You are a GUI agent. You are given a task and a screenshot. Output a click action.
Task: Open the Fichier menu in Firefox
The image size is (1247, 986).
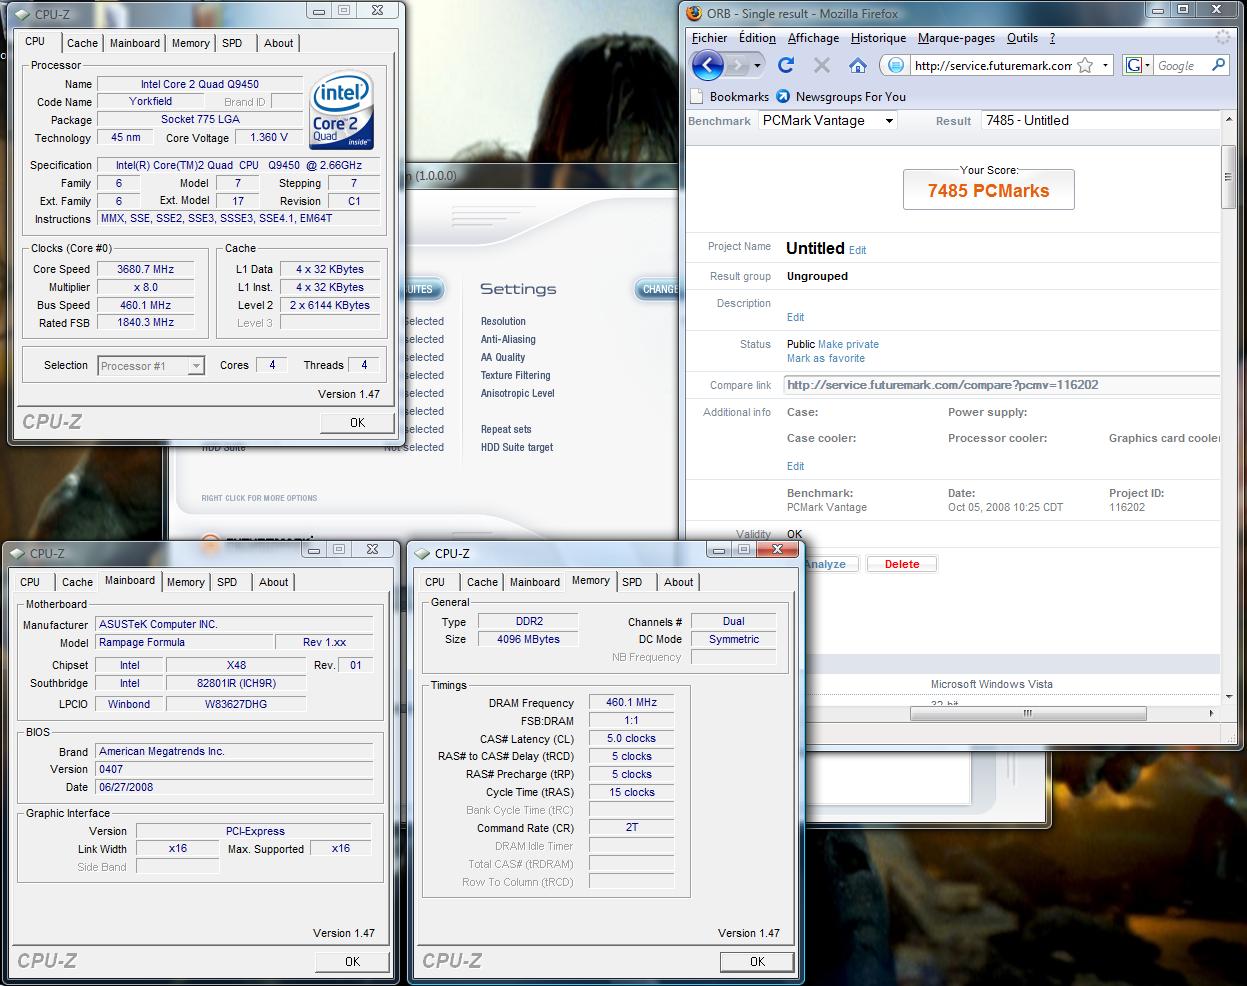coord(710,38)
